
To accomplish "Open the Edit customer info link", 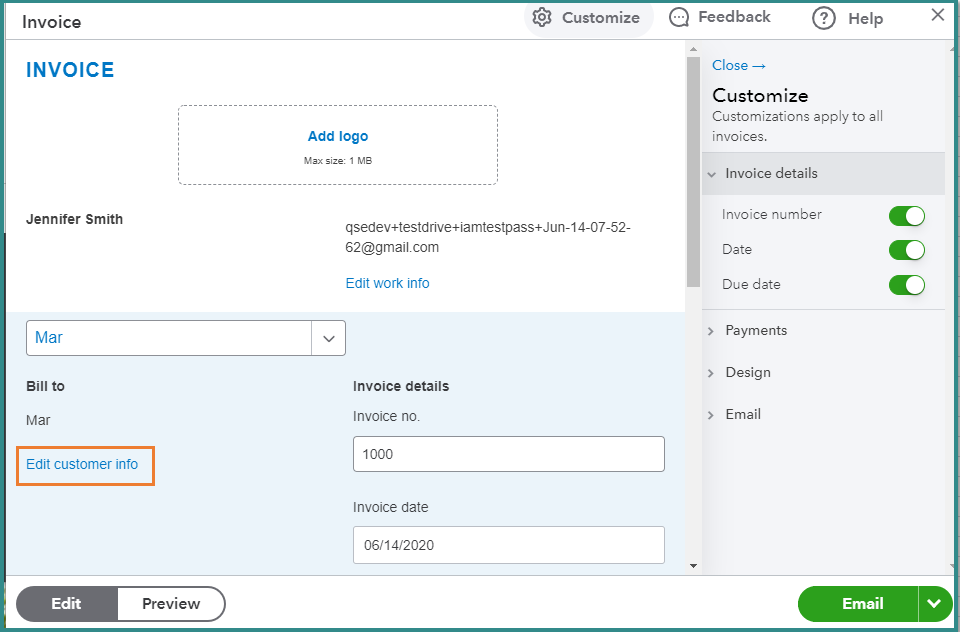I will click(x=82, y=464).
